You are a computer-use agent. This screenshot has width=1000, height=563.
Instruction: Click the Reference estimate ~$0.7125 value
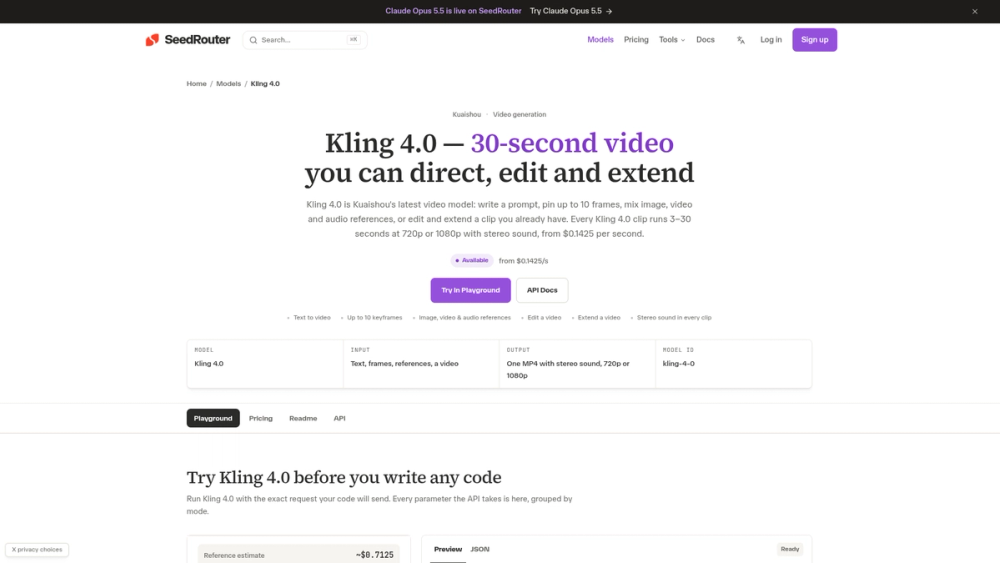(374, 555)
